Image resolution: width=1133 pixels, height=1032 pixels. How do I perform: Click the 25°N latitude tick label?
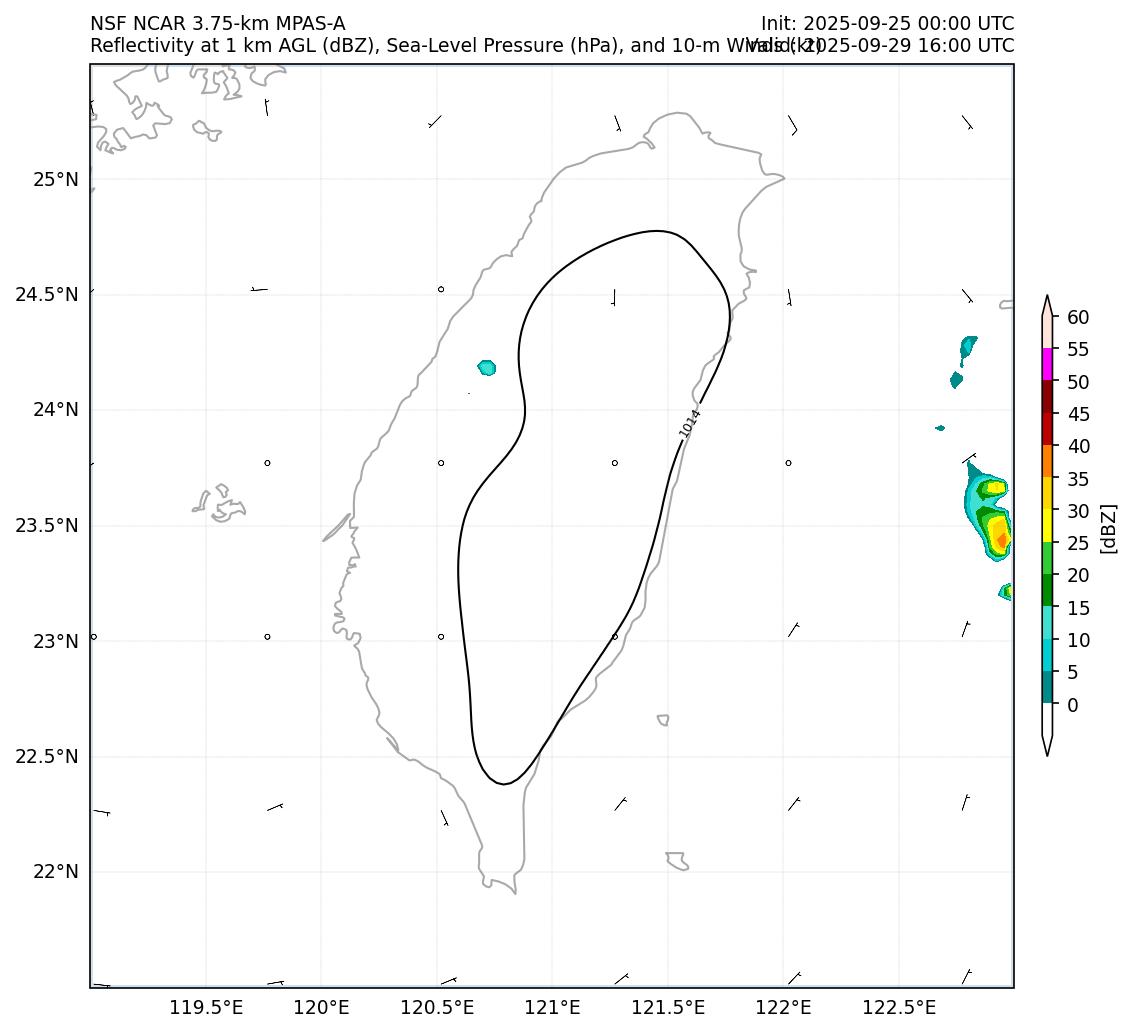(56, 180)
